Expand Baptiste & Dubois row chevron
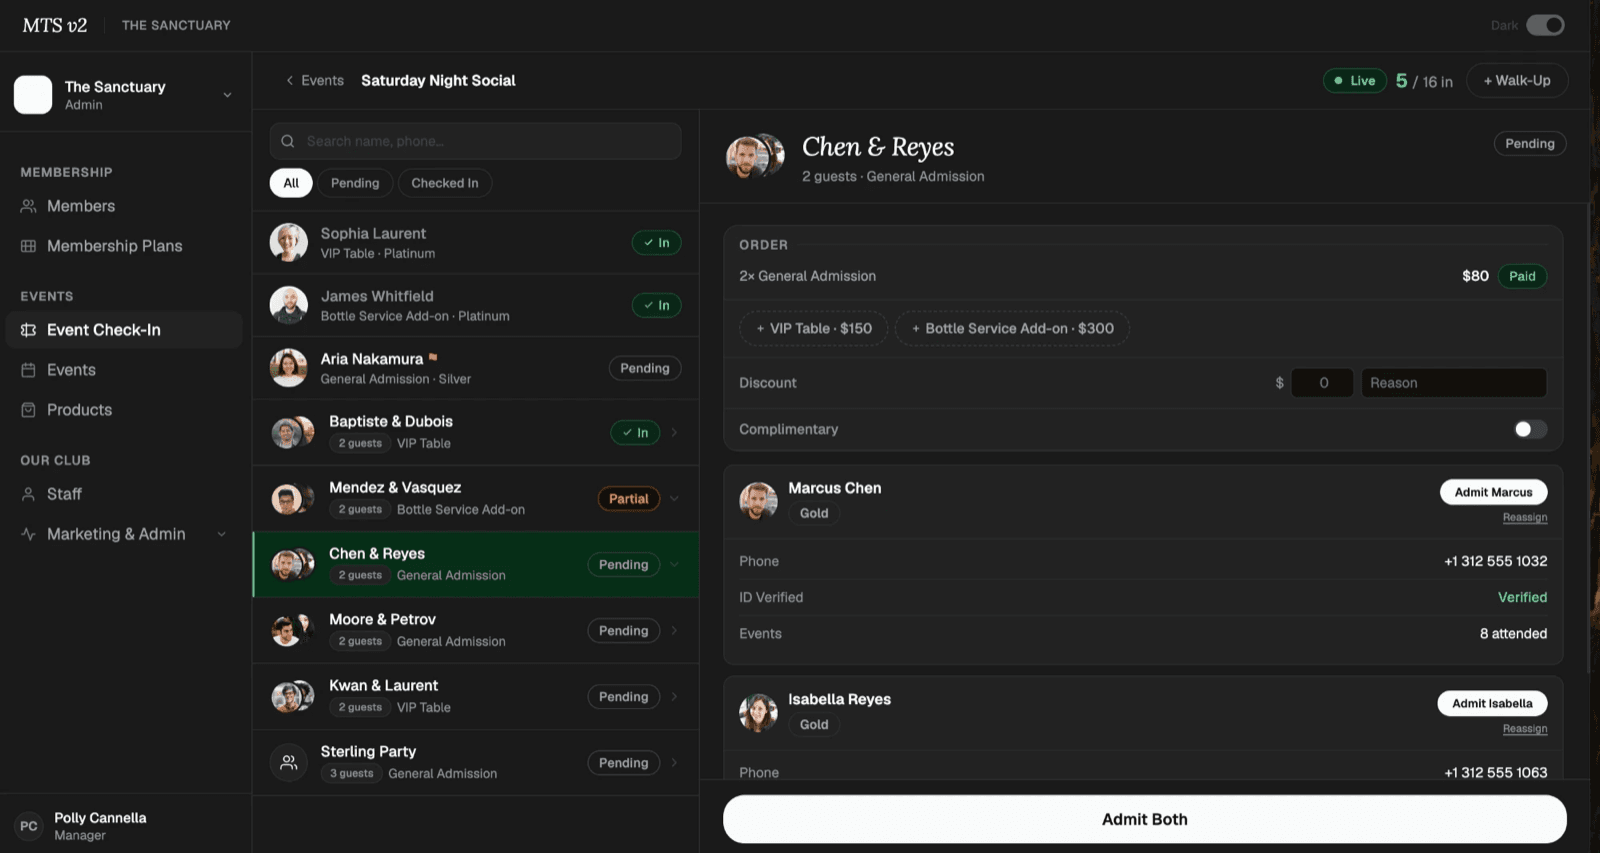The height and width of the screenshot is (853, 1600). coord(674,432)
